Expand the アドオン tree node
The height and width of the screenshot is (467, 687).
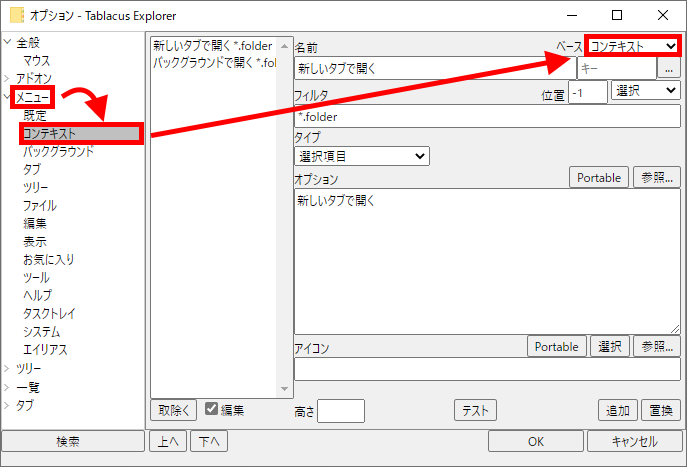(7, 78)
